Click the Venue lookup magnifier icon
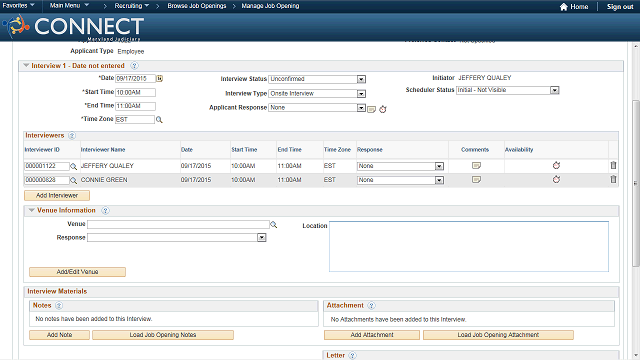Screen dimensions: 640x360 coord(274,225)
